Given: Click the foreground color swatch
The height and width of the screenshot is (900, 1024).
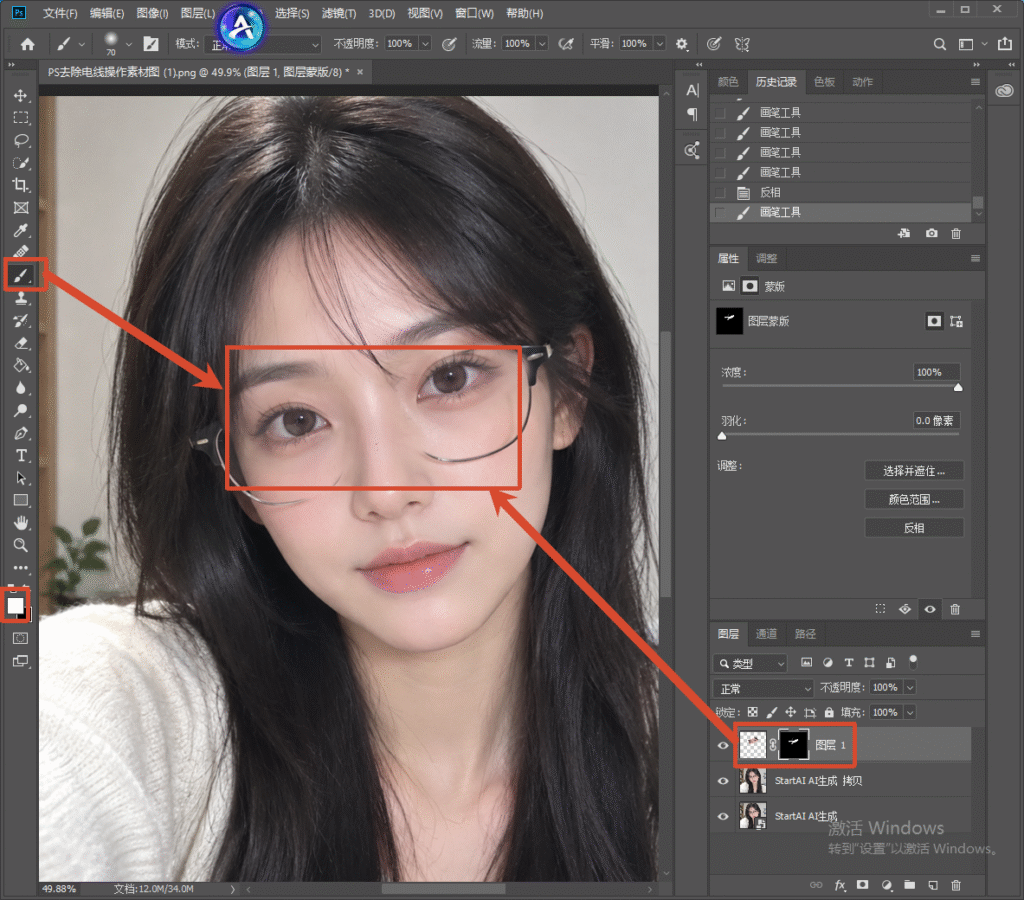Looking at the screenshot, I should tap(15, 605).
